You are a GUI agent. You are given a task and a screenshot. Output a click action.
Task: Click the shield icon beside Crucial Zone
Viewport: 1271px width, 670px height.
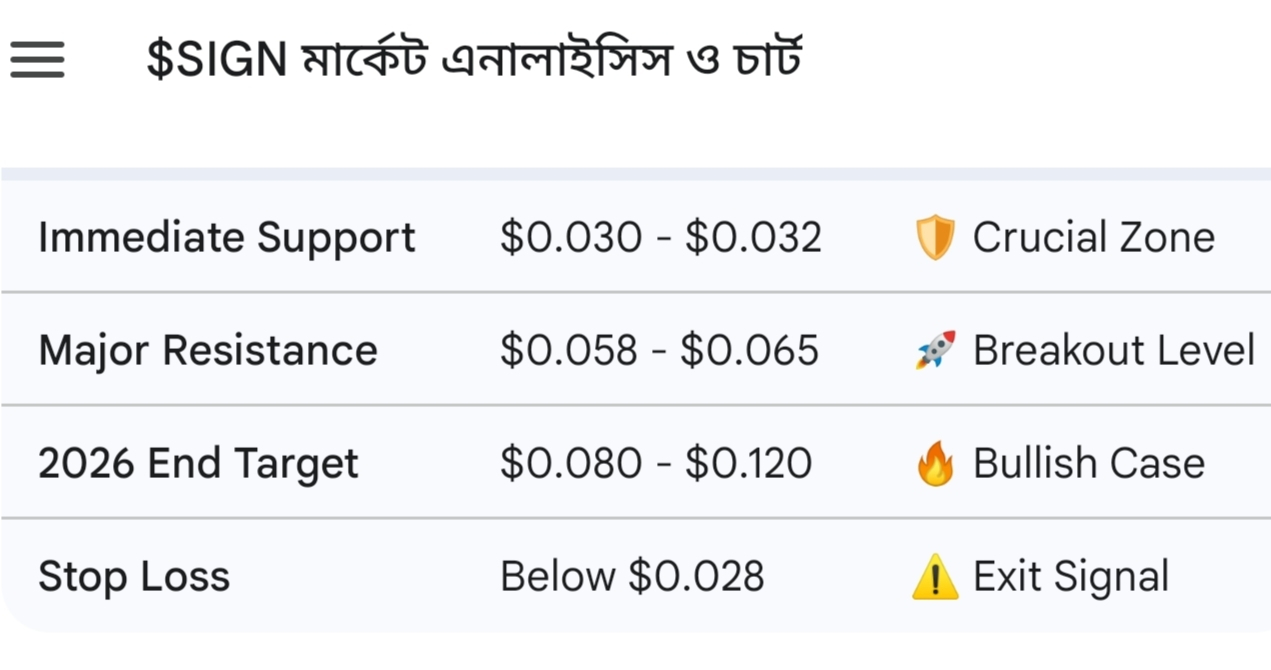tap(935, 238)
